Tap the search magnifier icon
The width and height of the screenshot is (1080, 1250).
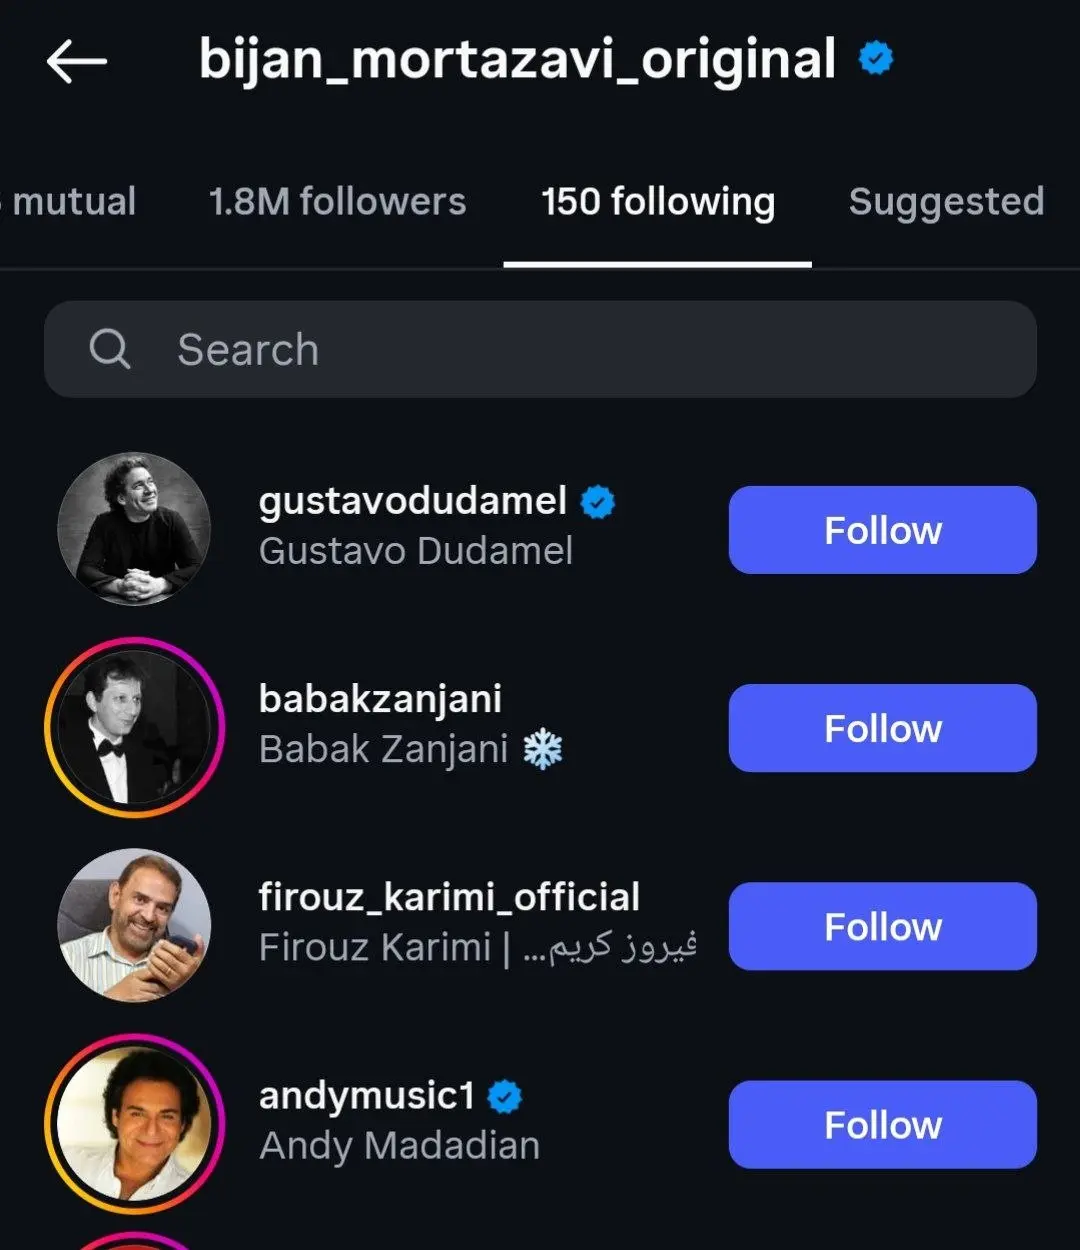(109, 349)
